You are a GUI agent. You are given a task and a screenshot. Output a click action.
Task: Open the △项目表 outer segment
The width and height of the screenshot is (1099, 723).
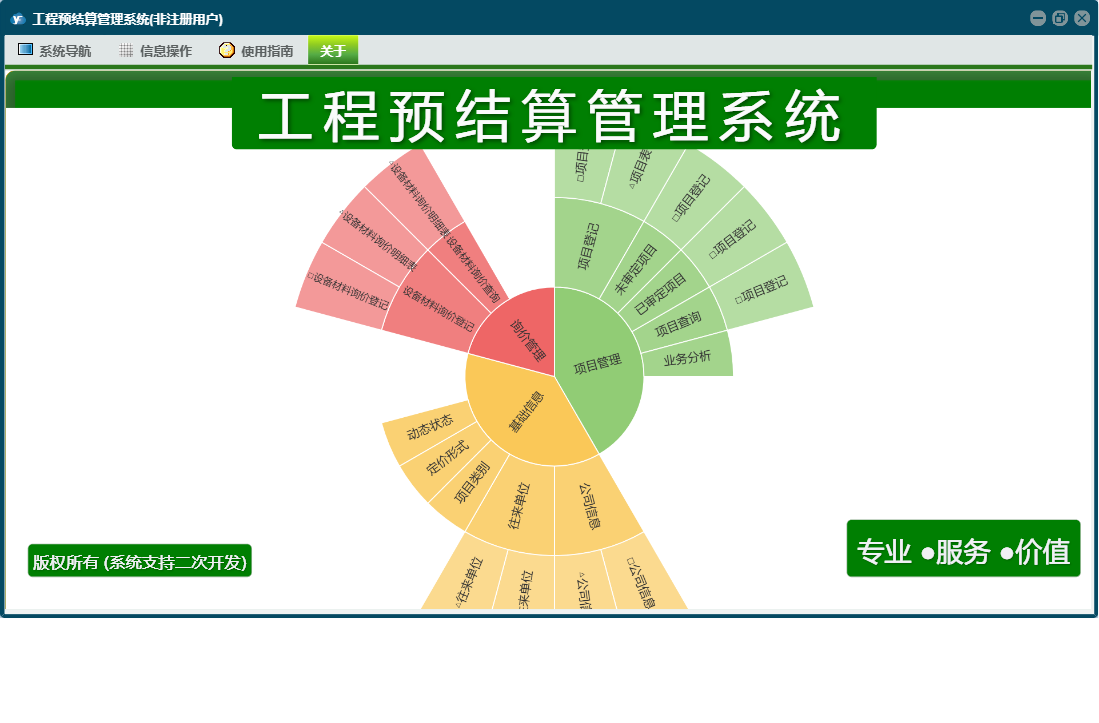641,174
